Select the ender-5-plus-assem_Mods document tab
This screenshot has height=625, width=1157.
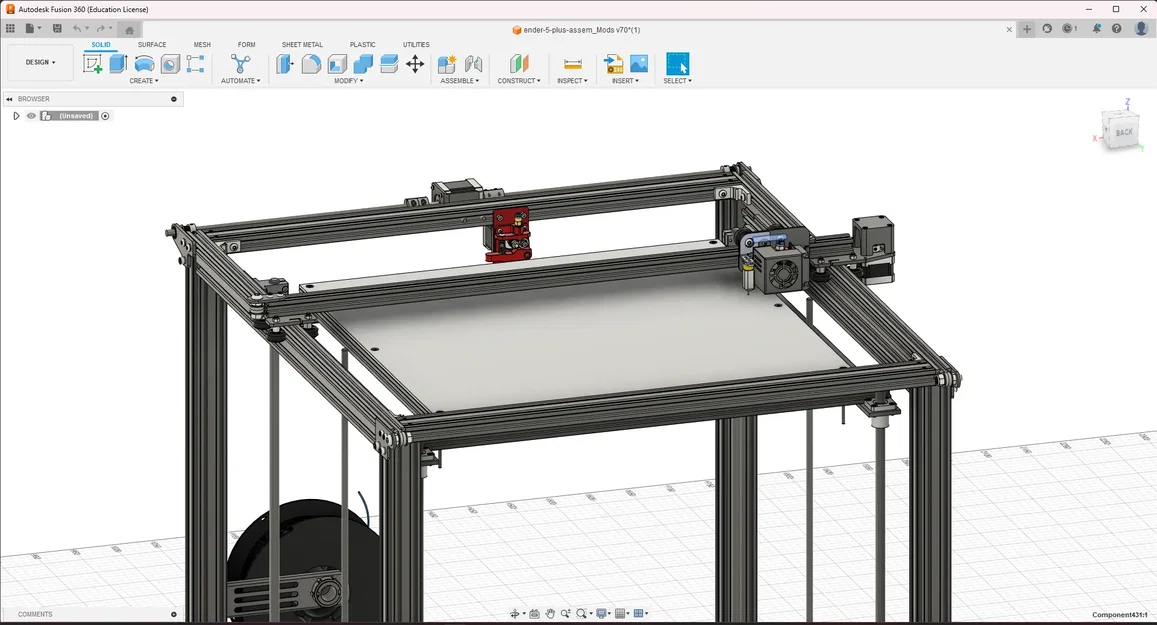point(576,30)
